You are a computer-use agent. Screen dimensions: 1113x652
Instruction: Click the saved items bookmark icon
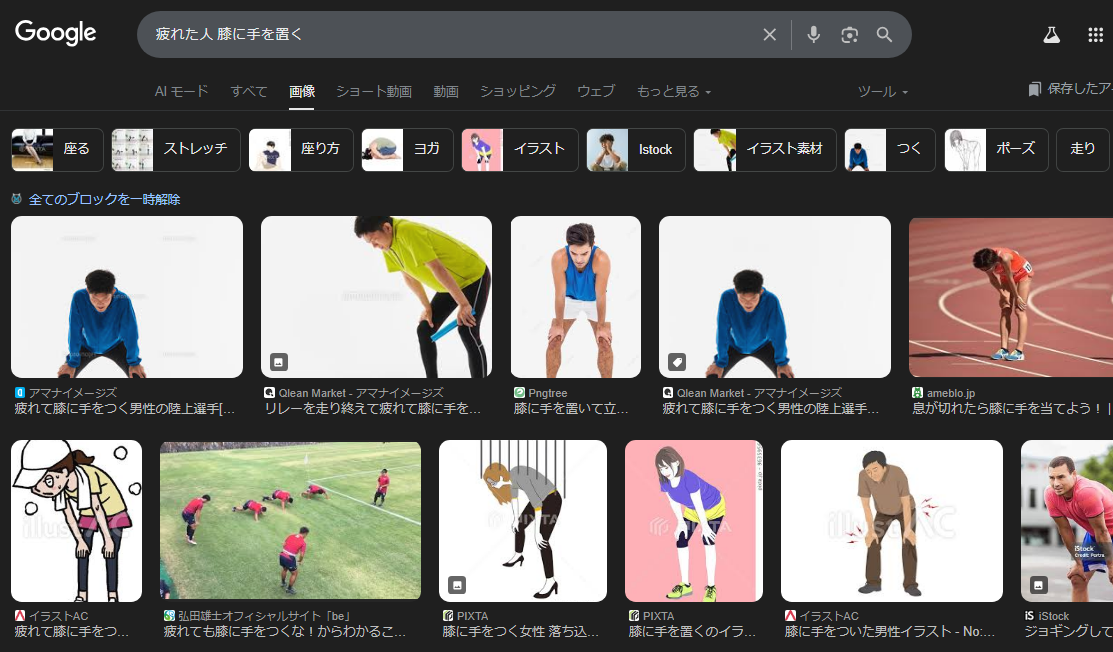point(1034,90)
